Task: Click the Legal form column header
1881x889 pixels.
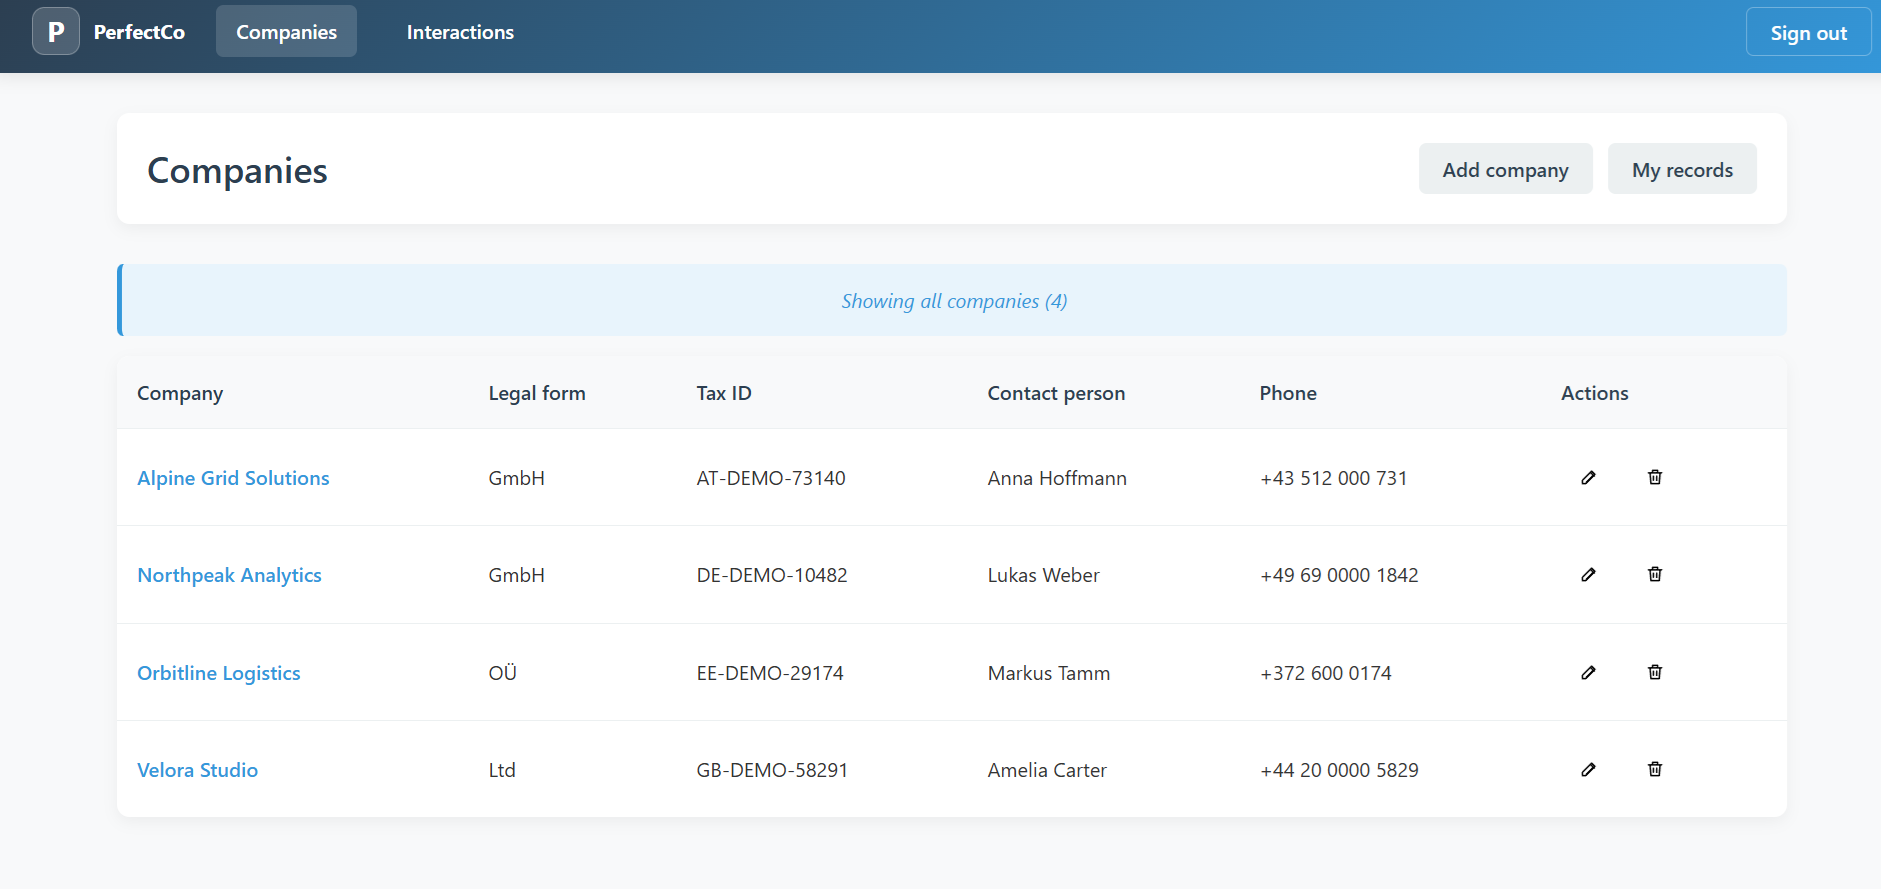Action: 537,393
